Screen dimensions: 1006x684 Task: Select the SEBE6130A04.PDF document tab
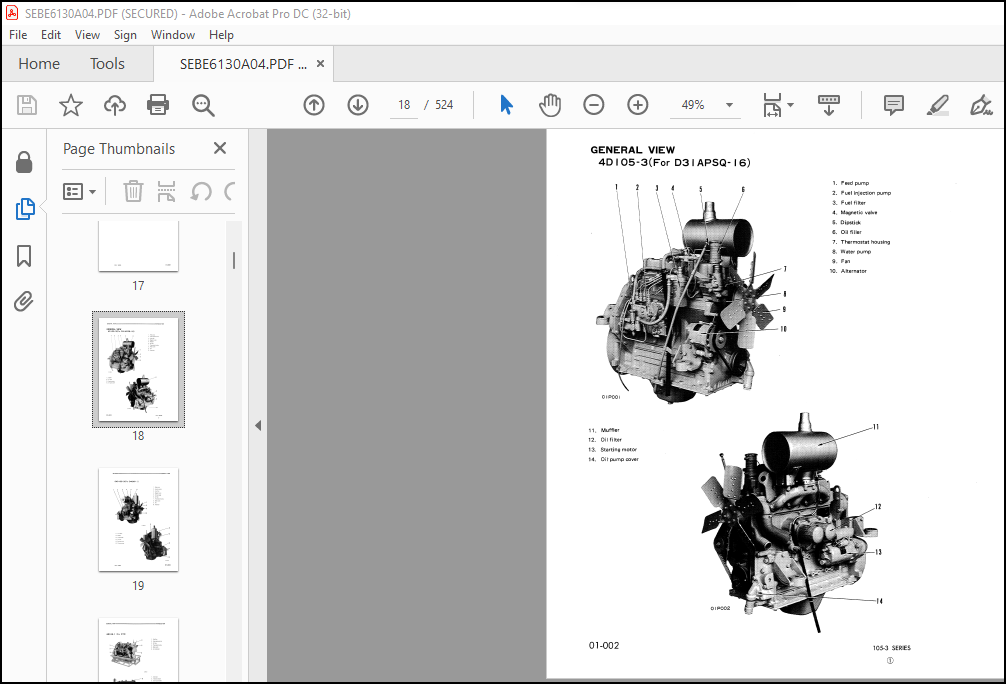coord(243,64)
